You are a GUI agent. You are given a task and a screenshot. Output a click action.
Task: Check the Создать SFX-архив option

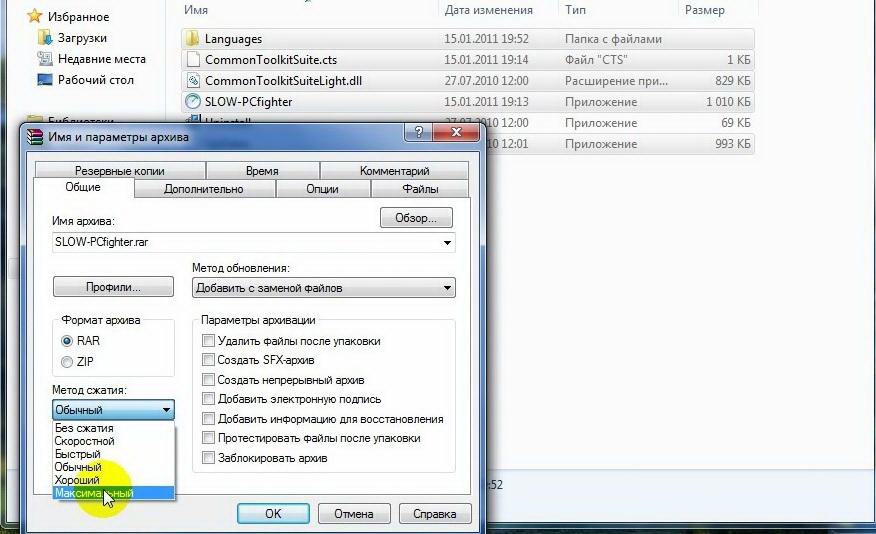pyautogui.click(x=208, y=360)
